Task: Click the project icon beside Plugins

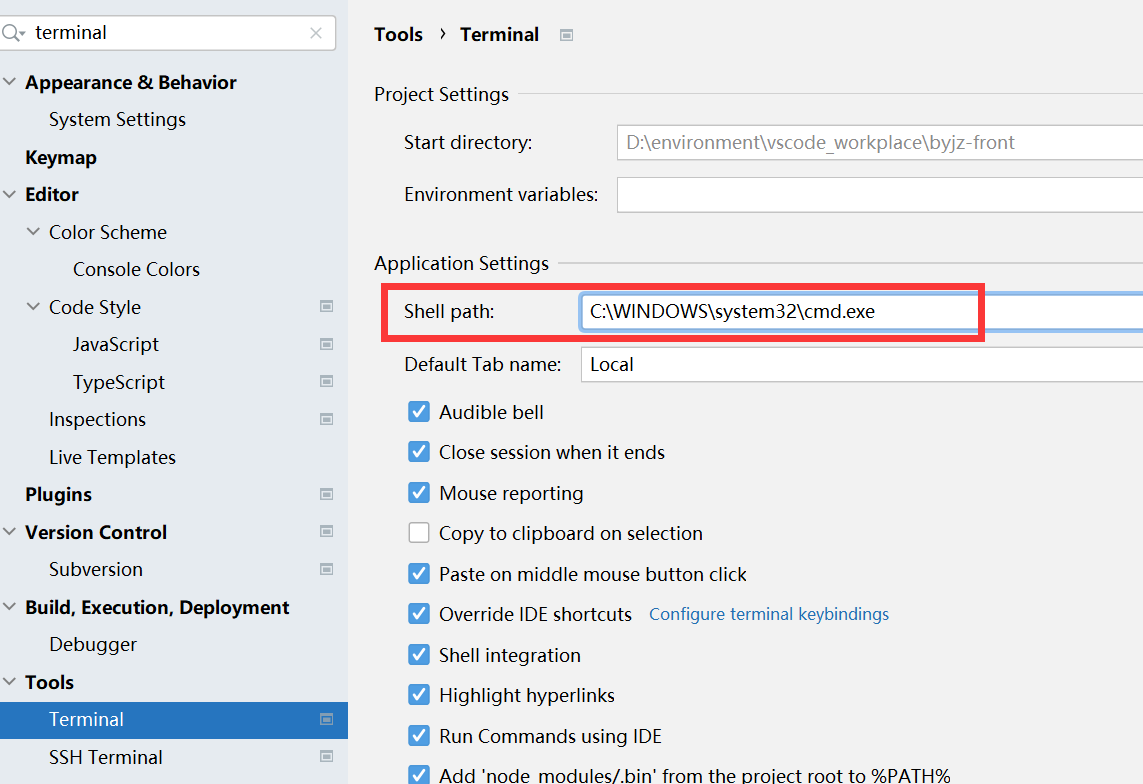Action: pos(327,495)
